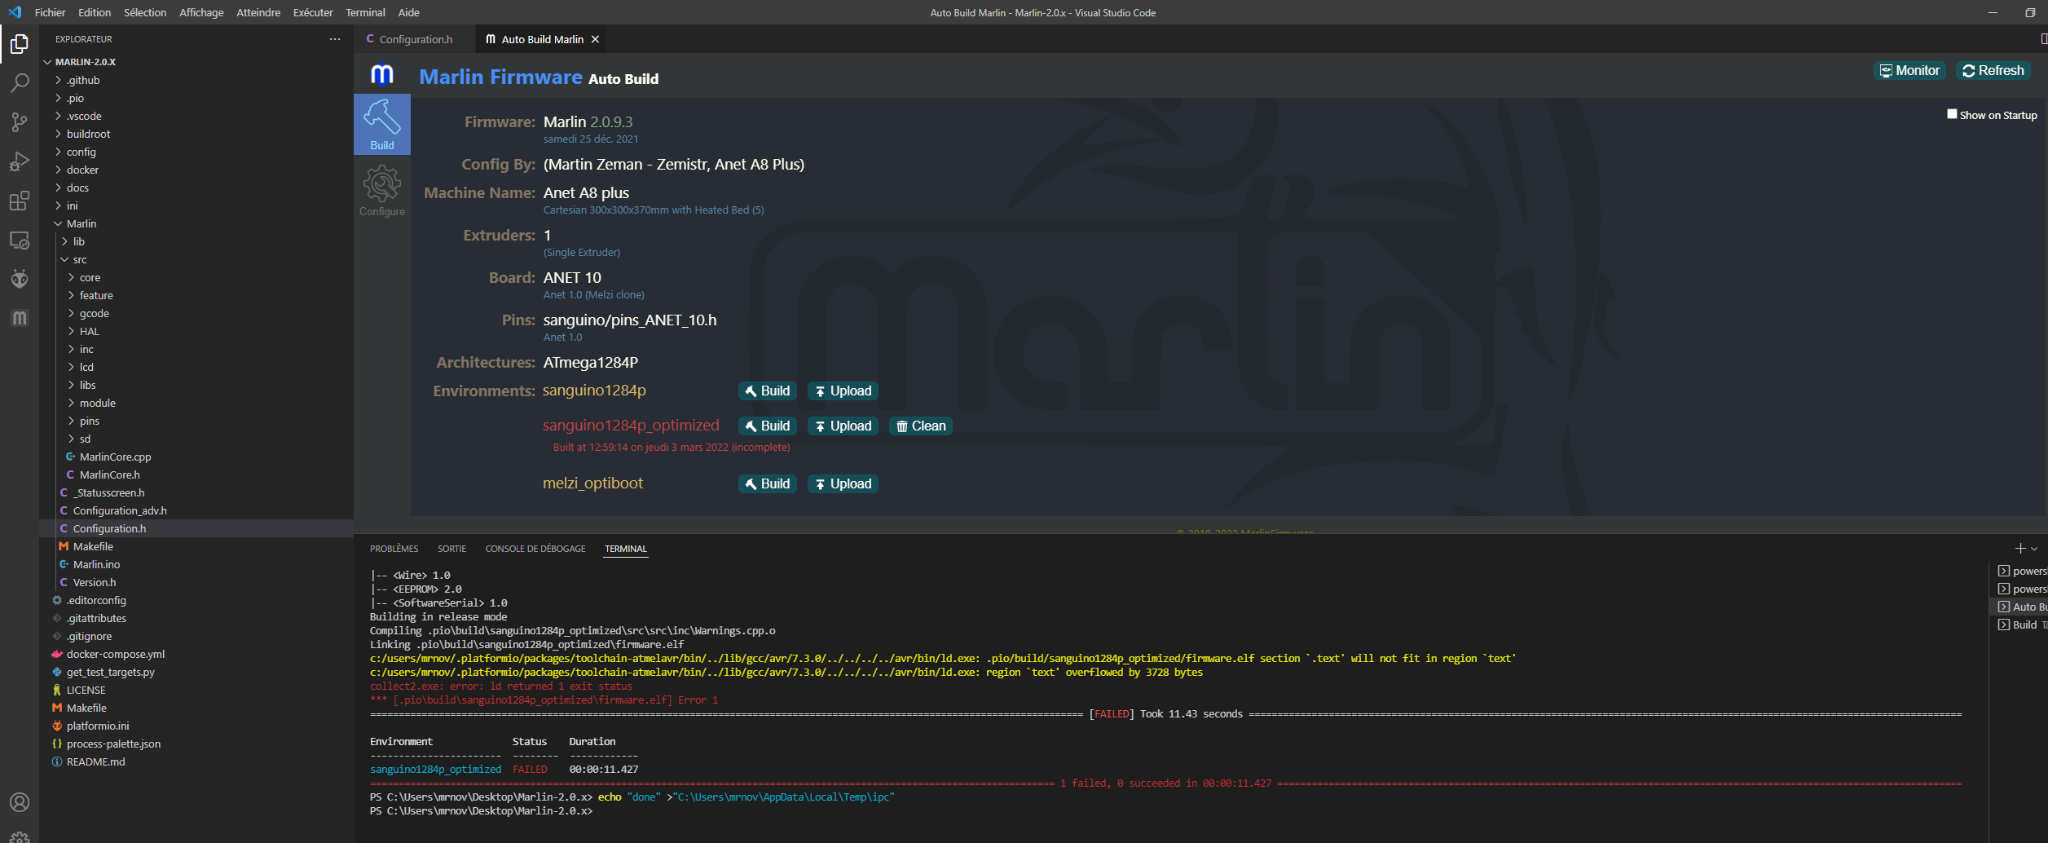The height and width of the screenshot is (843, 2048).
Task: Open explorer more actions ellipsis
Action: click(334, 39)
